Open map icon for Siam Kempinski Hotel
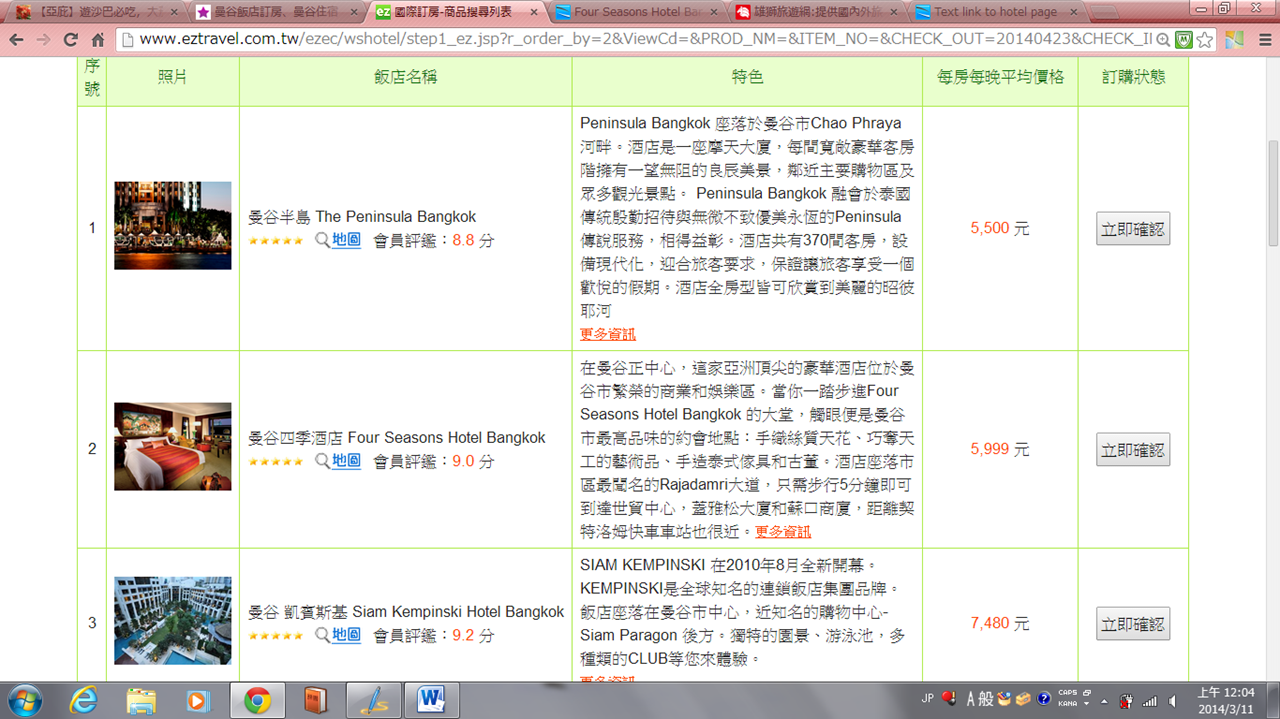The image size is (1280, 719). [x=322, y=635]
